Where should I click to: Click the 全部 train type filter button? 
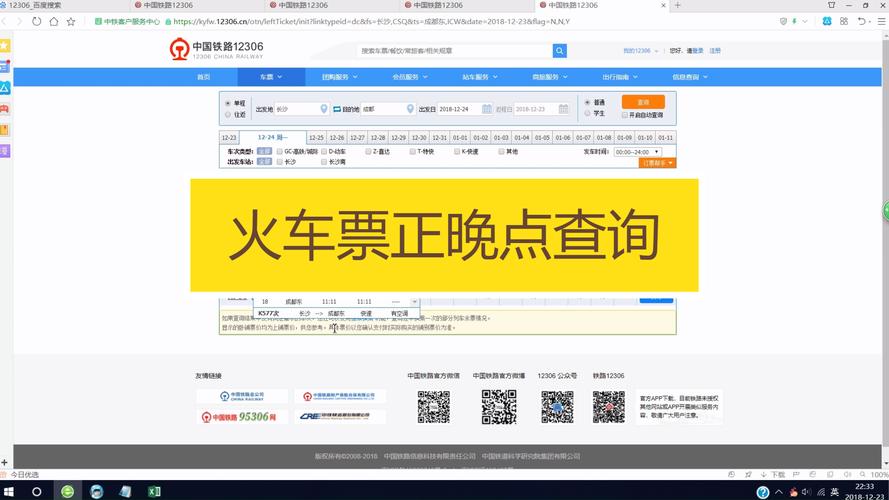264,152
